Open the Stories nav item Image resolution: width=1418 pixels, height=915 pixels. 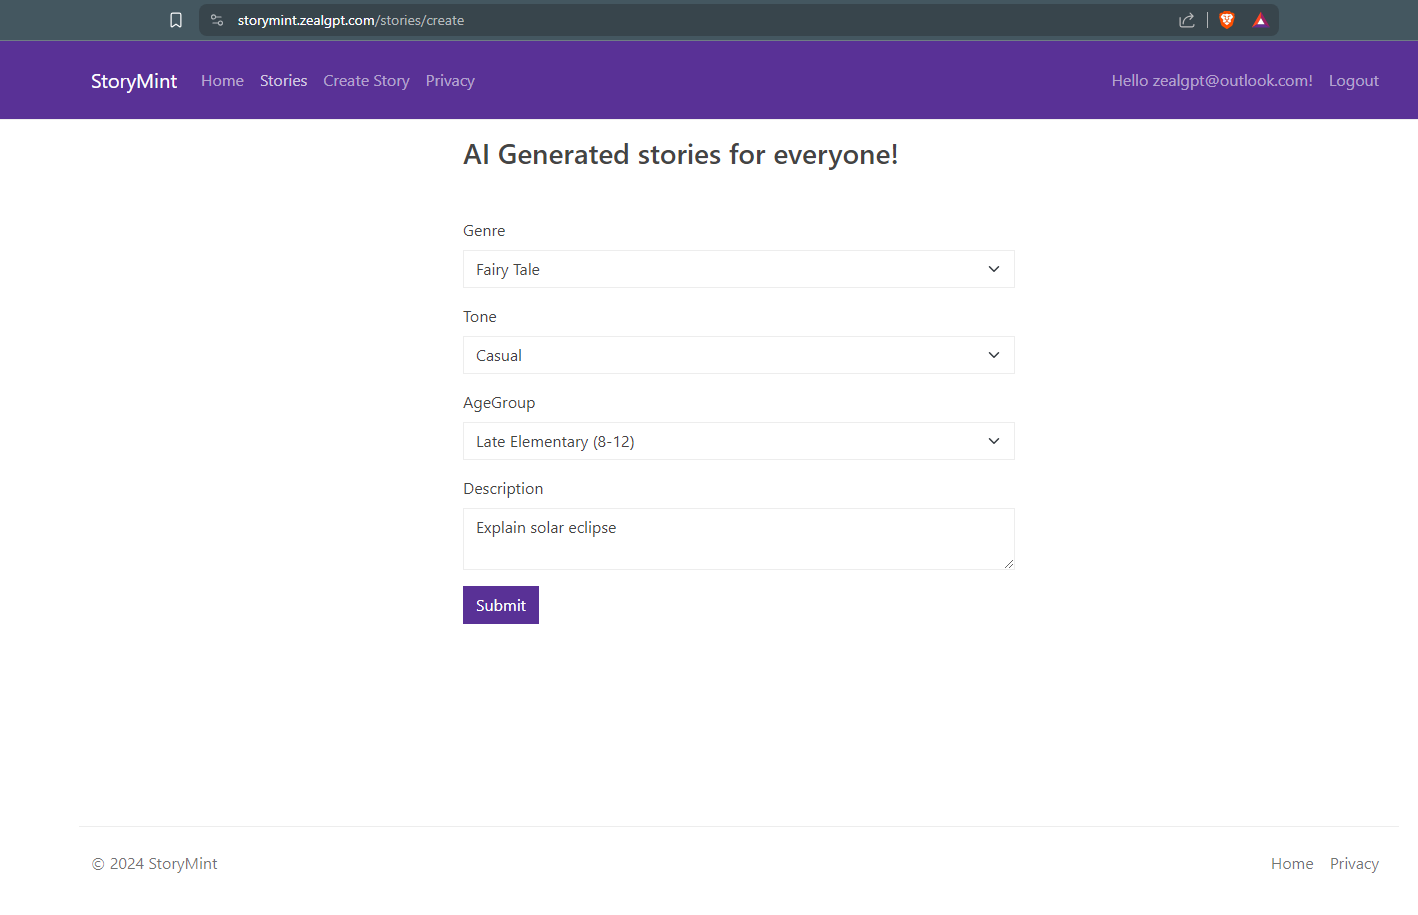coord(284,81)
